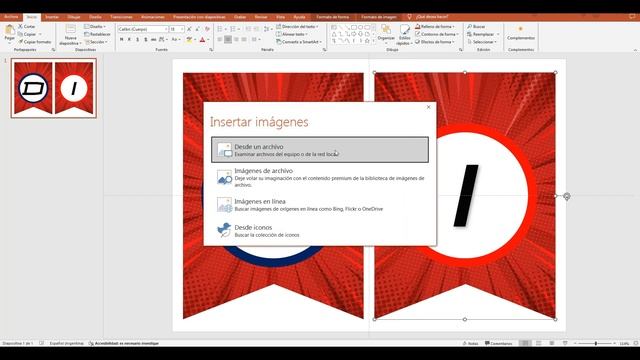
Task: Toggle justify text alignment
Action: coord(244,40)
